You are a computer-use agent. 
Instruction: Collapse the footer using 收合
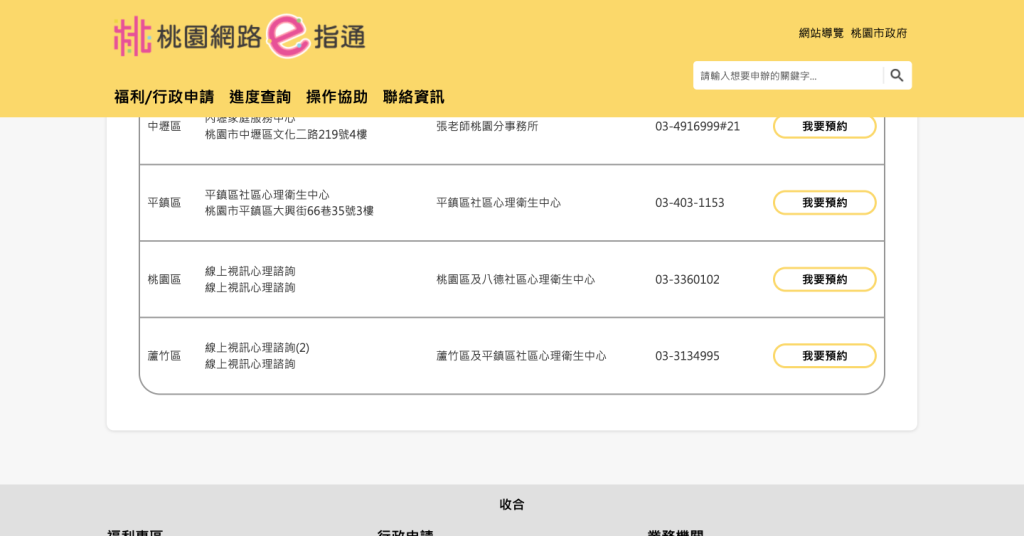[x=512, y=505]
